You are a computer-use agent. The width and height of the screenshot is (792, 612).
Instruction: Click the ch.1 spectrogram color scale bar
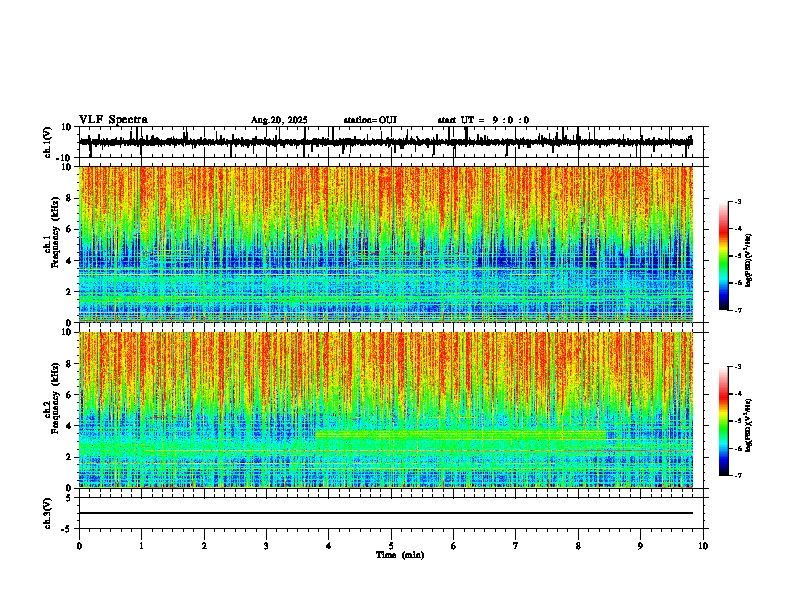click(x=724, y=256)
